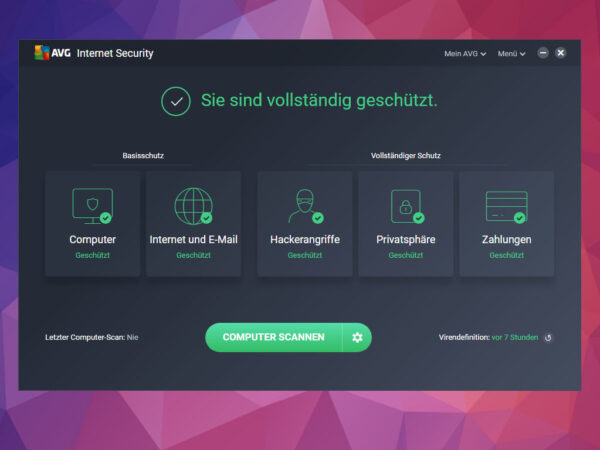Select the Privatsphäre tile title
This screenshot has width=600, height=450.
406,240
